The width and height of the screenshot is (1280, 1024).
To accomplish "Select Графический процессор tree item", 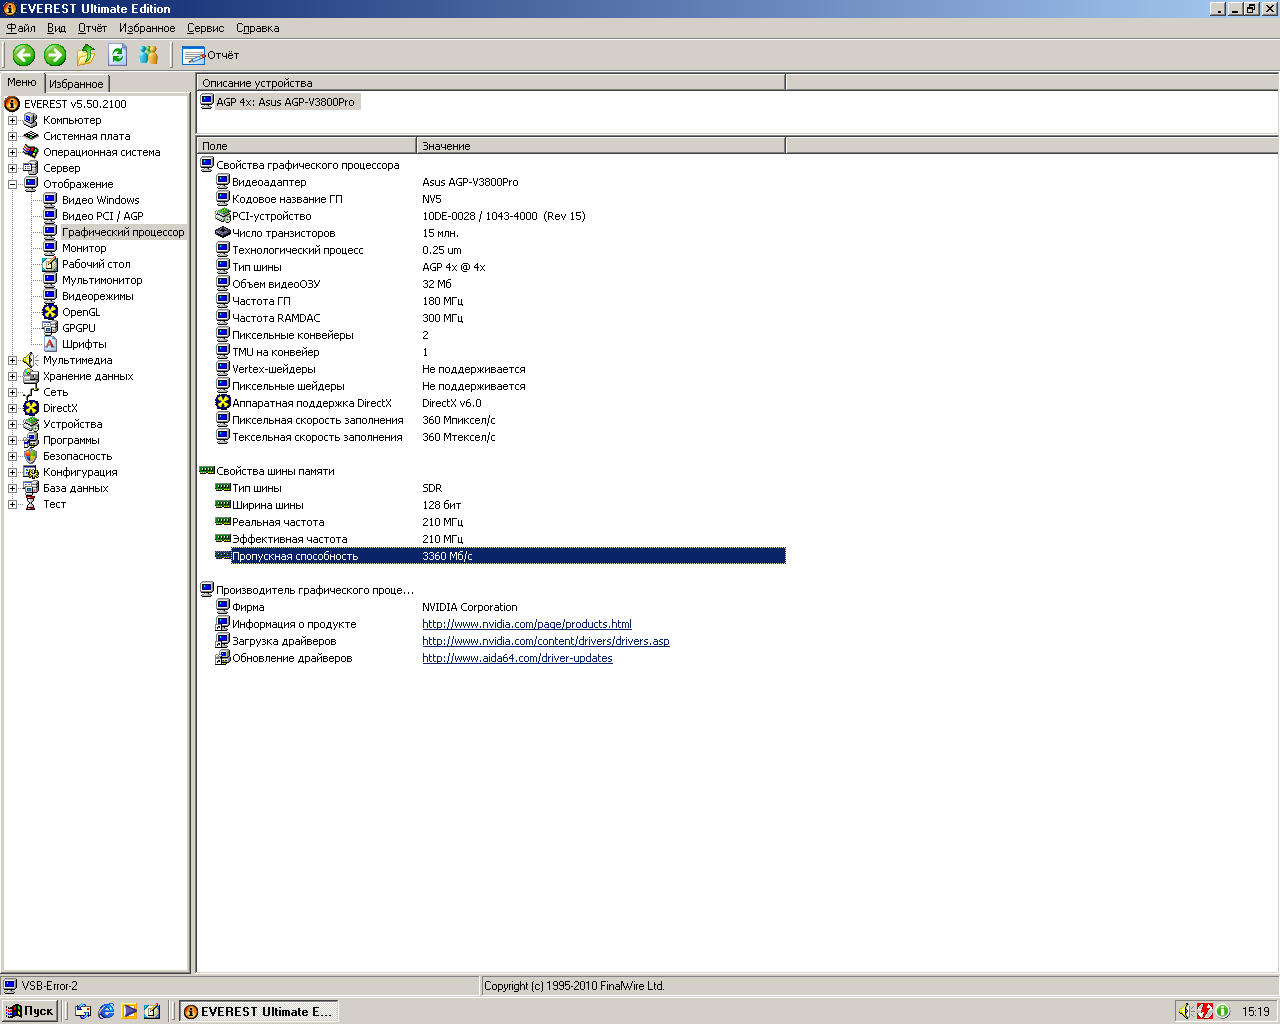I will coord(123,232).
